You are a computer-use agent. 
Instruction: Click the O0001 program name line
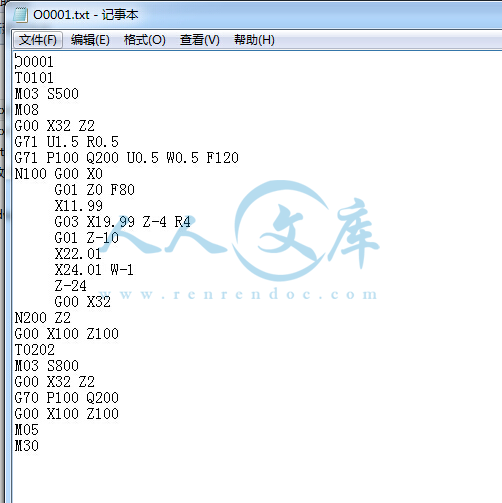click(x=34, y=62)
